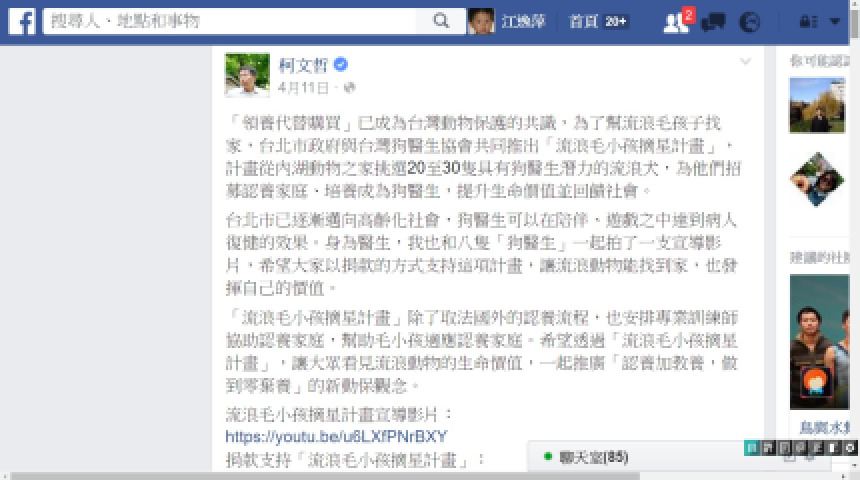The height and width of the screenshot is (480, 860).
Task: Click the search magnifier icon
Action: coord(440,21)
